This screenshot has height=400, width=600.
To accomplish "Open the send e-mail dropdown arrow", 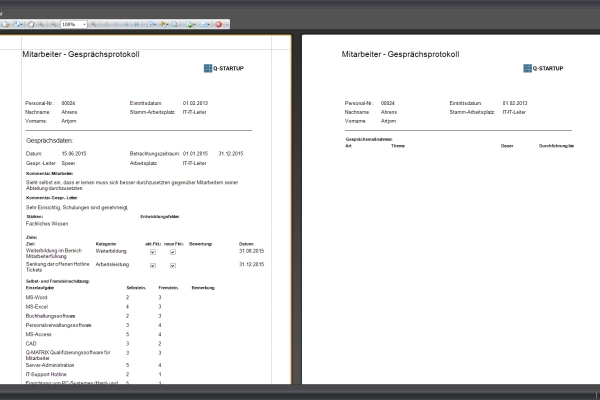I will (x=209, y=24).
